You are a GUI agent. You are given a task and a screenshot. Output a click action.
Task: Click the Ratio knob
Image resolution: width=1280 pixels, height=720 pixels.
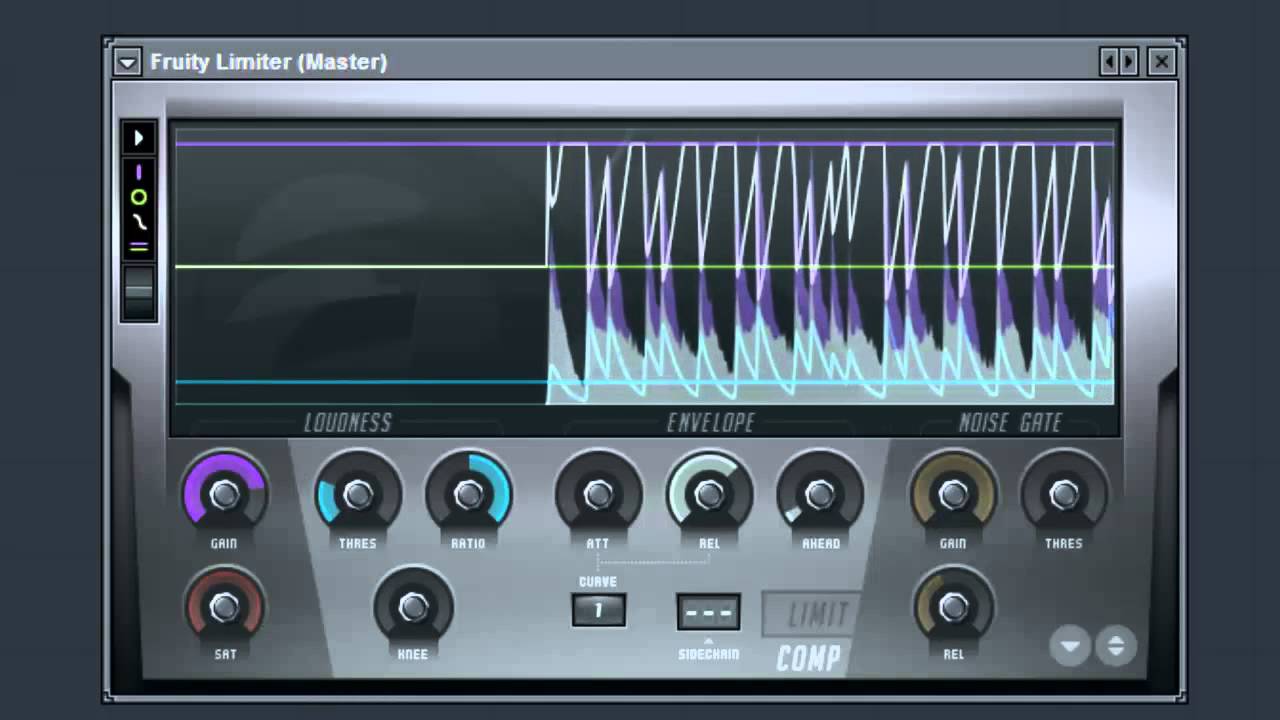pos(468,494)
